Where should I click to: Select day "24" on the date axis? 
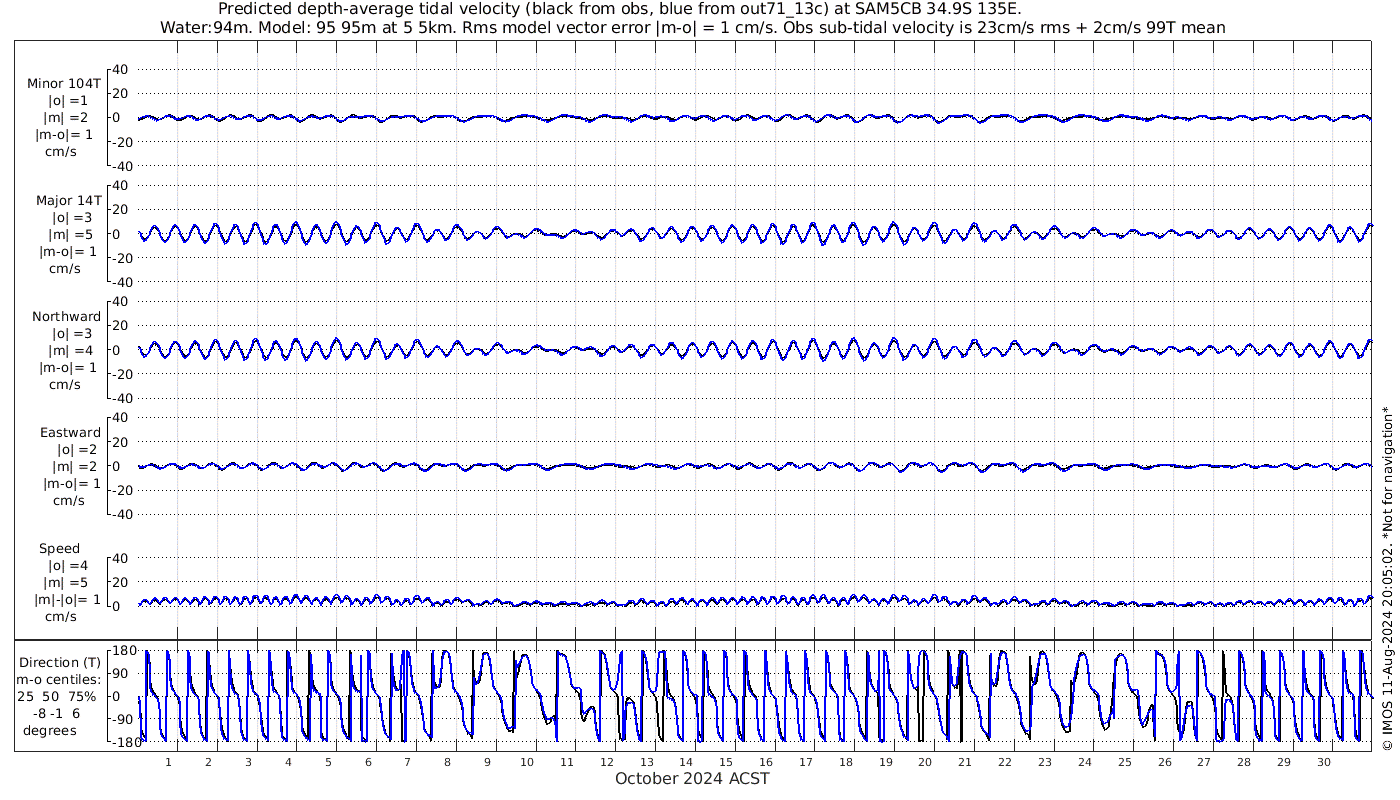tap(1085, 762)
